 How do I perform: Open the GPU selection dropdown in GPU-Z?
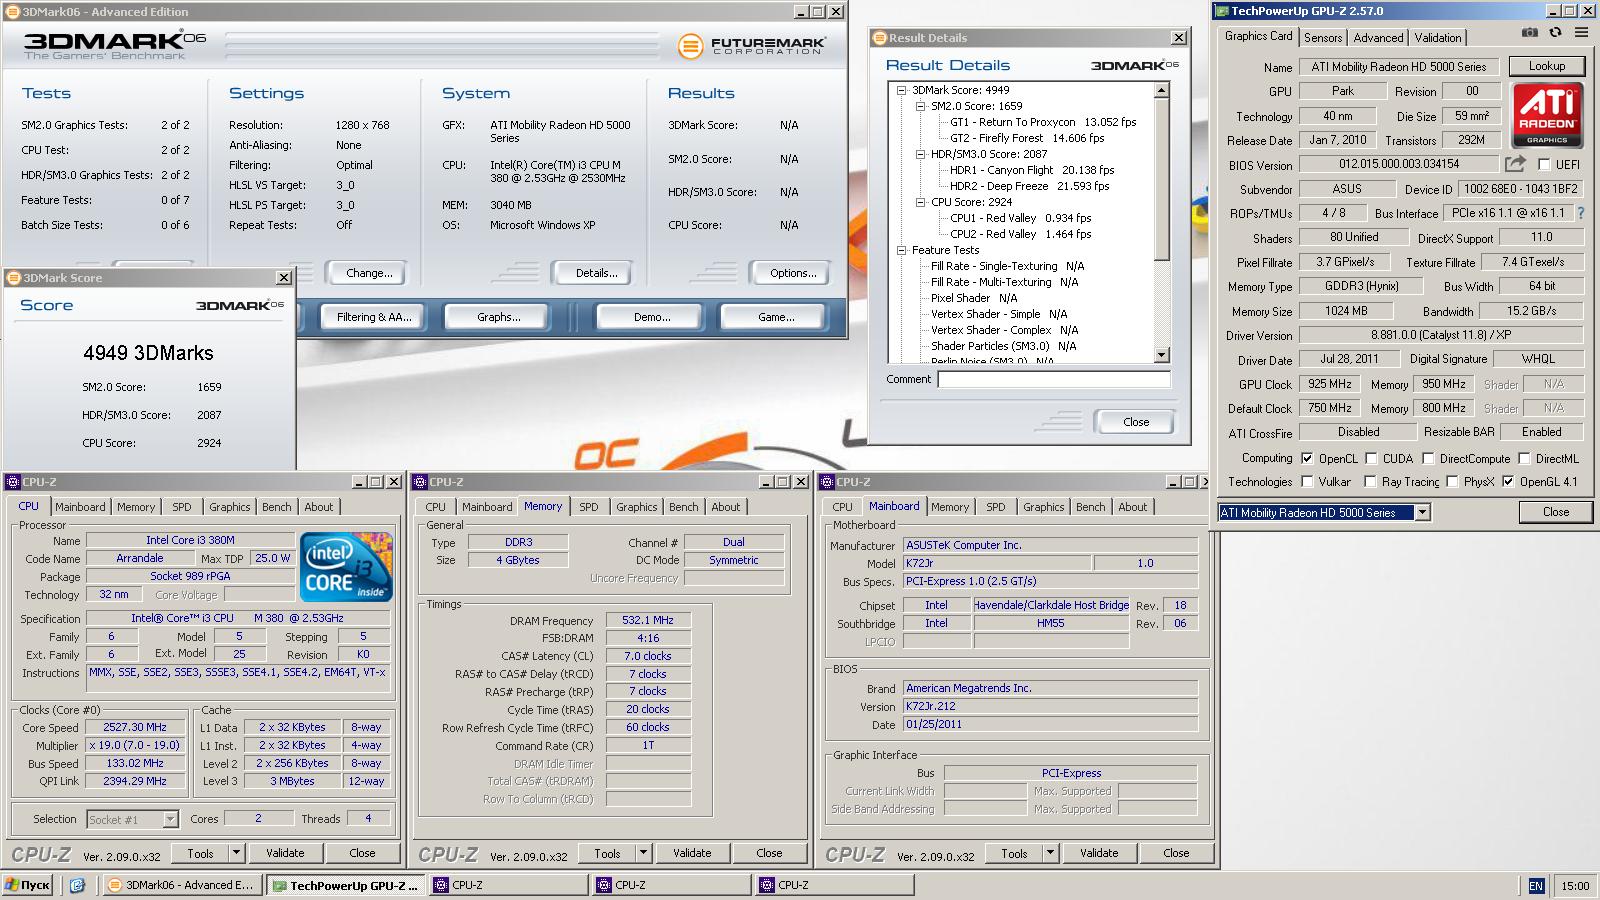pyautogui.click(x=1422, y=512)
